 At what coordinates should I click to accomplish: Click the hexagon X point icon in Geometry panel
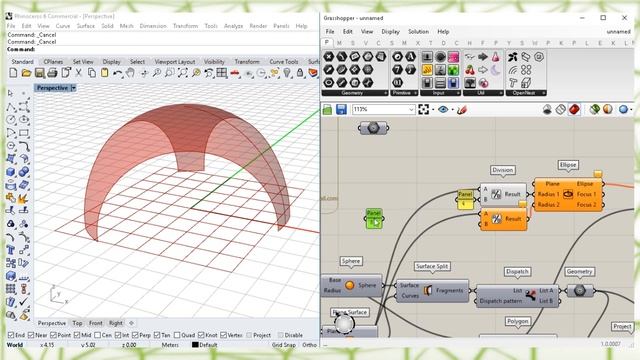coord(329,57)
